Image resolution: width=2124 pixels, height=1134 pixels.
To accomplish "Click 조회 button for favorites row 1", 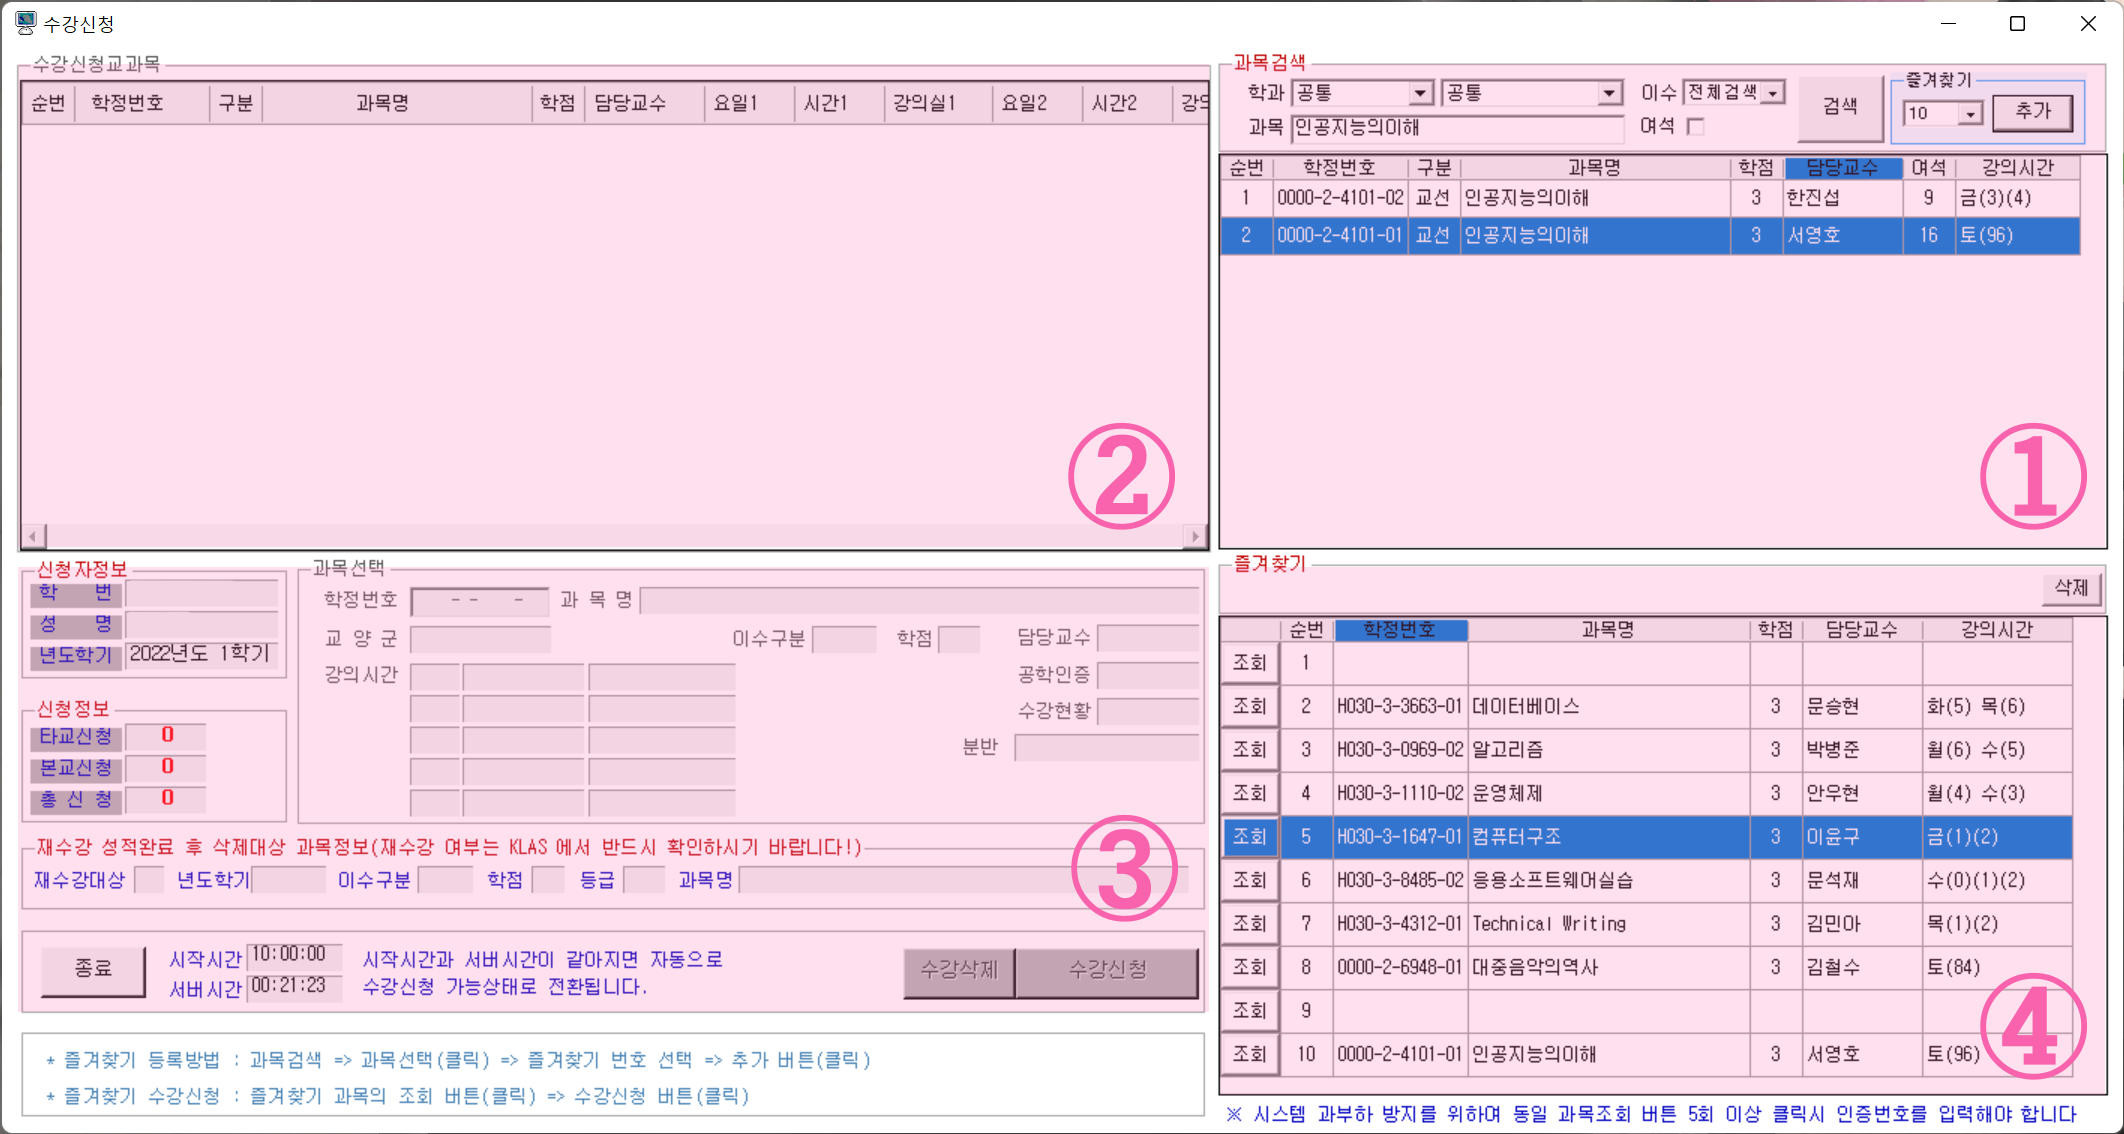I will click(x=1250, y=663).
